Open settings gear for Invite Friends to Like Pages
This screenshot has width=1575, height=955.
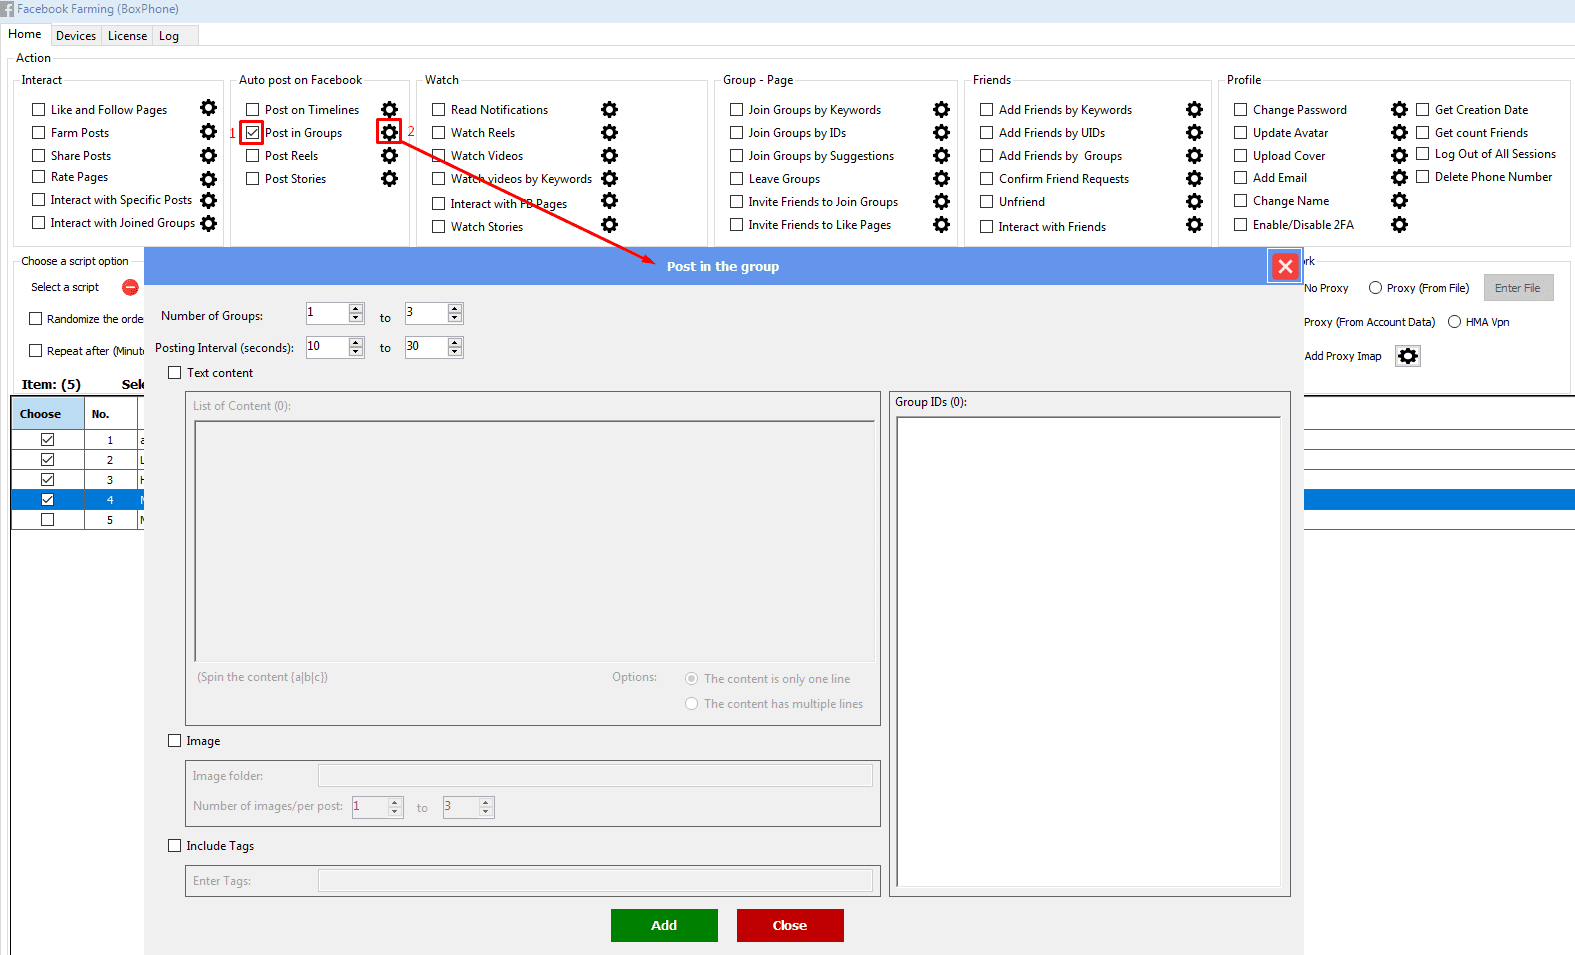941,224
